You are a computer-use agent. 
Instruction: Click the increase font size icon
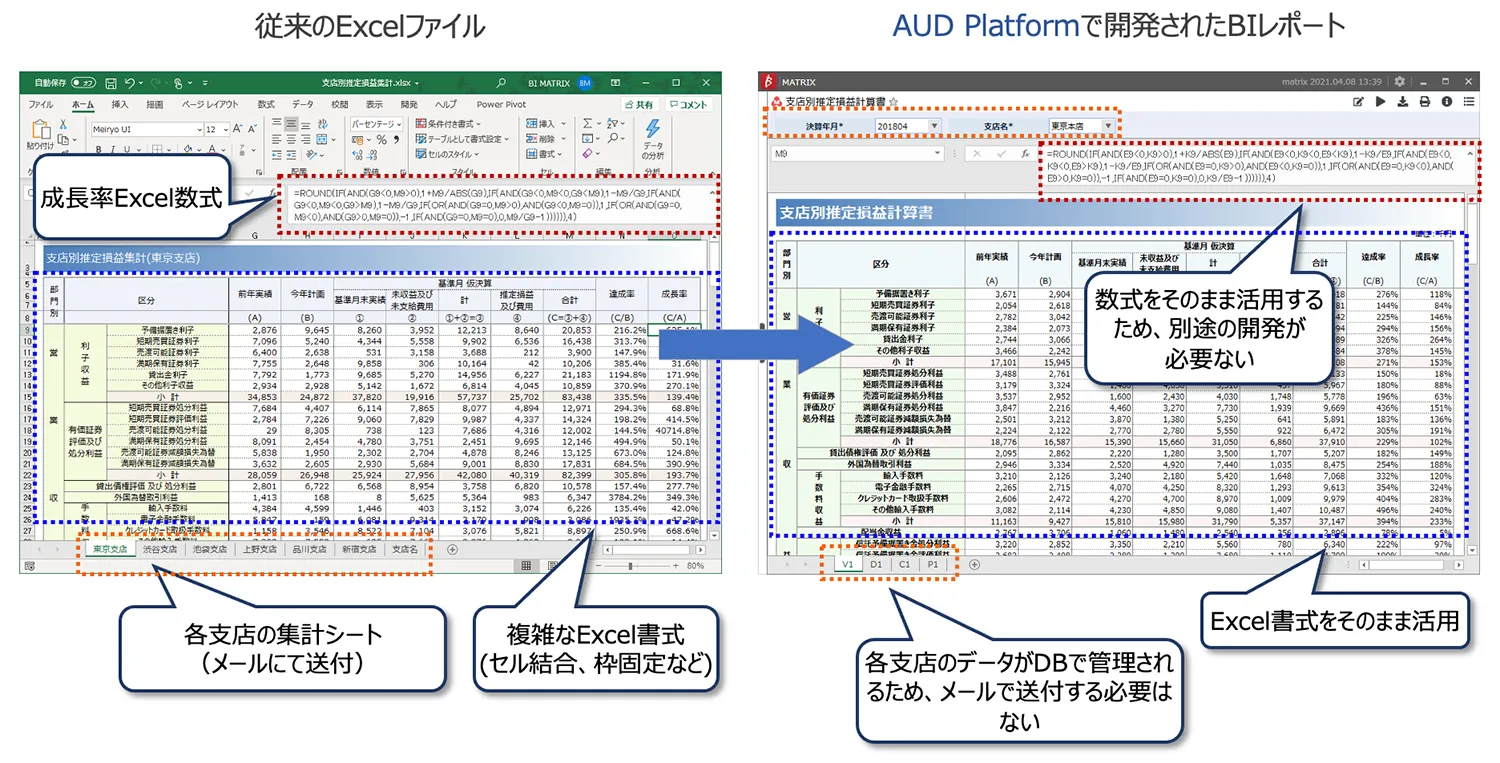(239, 129)
